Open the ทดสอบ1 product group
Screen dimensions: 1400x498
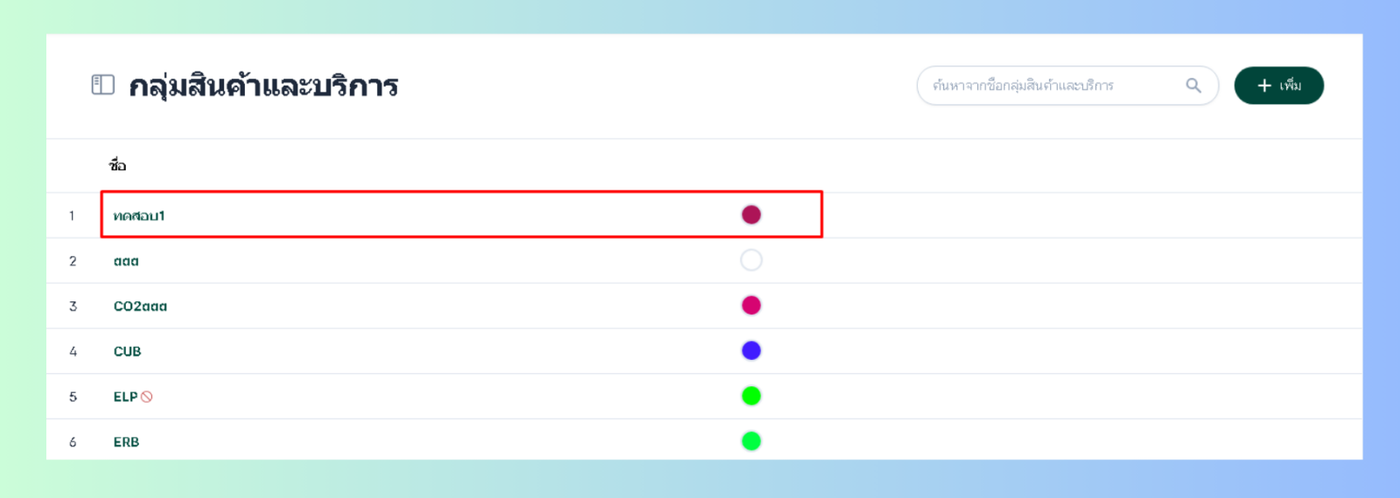click(x=139, y=215)
